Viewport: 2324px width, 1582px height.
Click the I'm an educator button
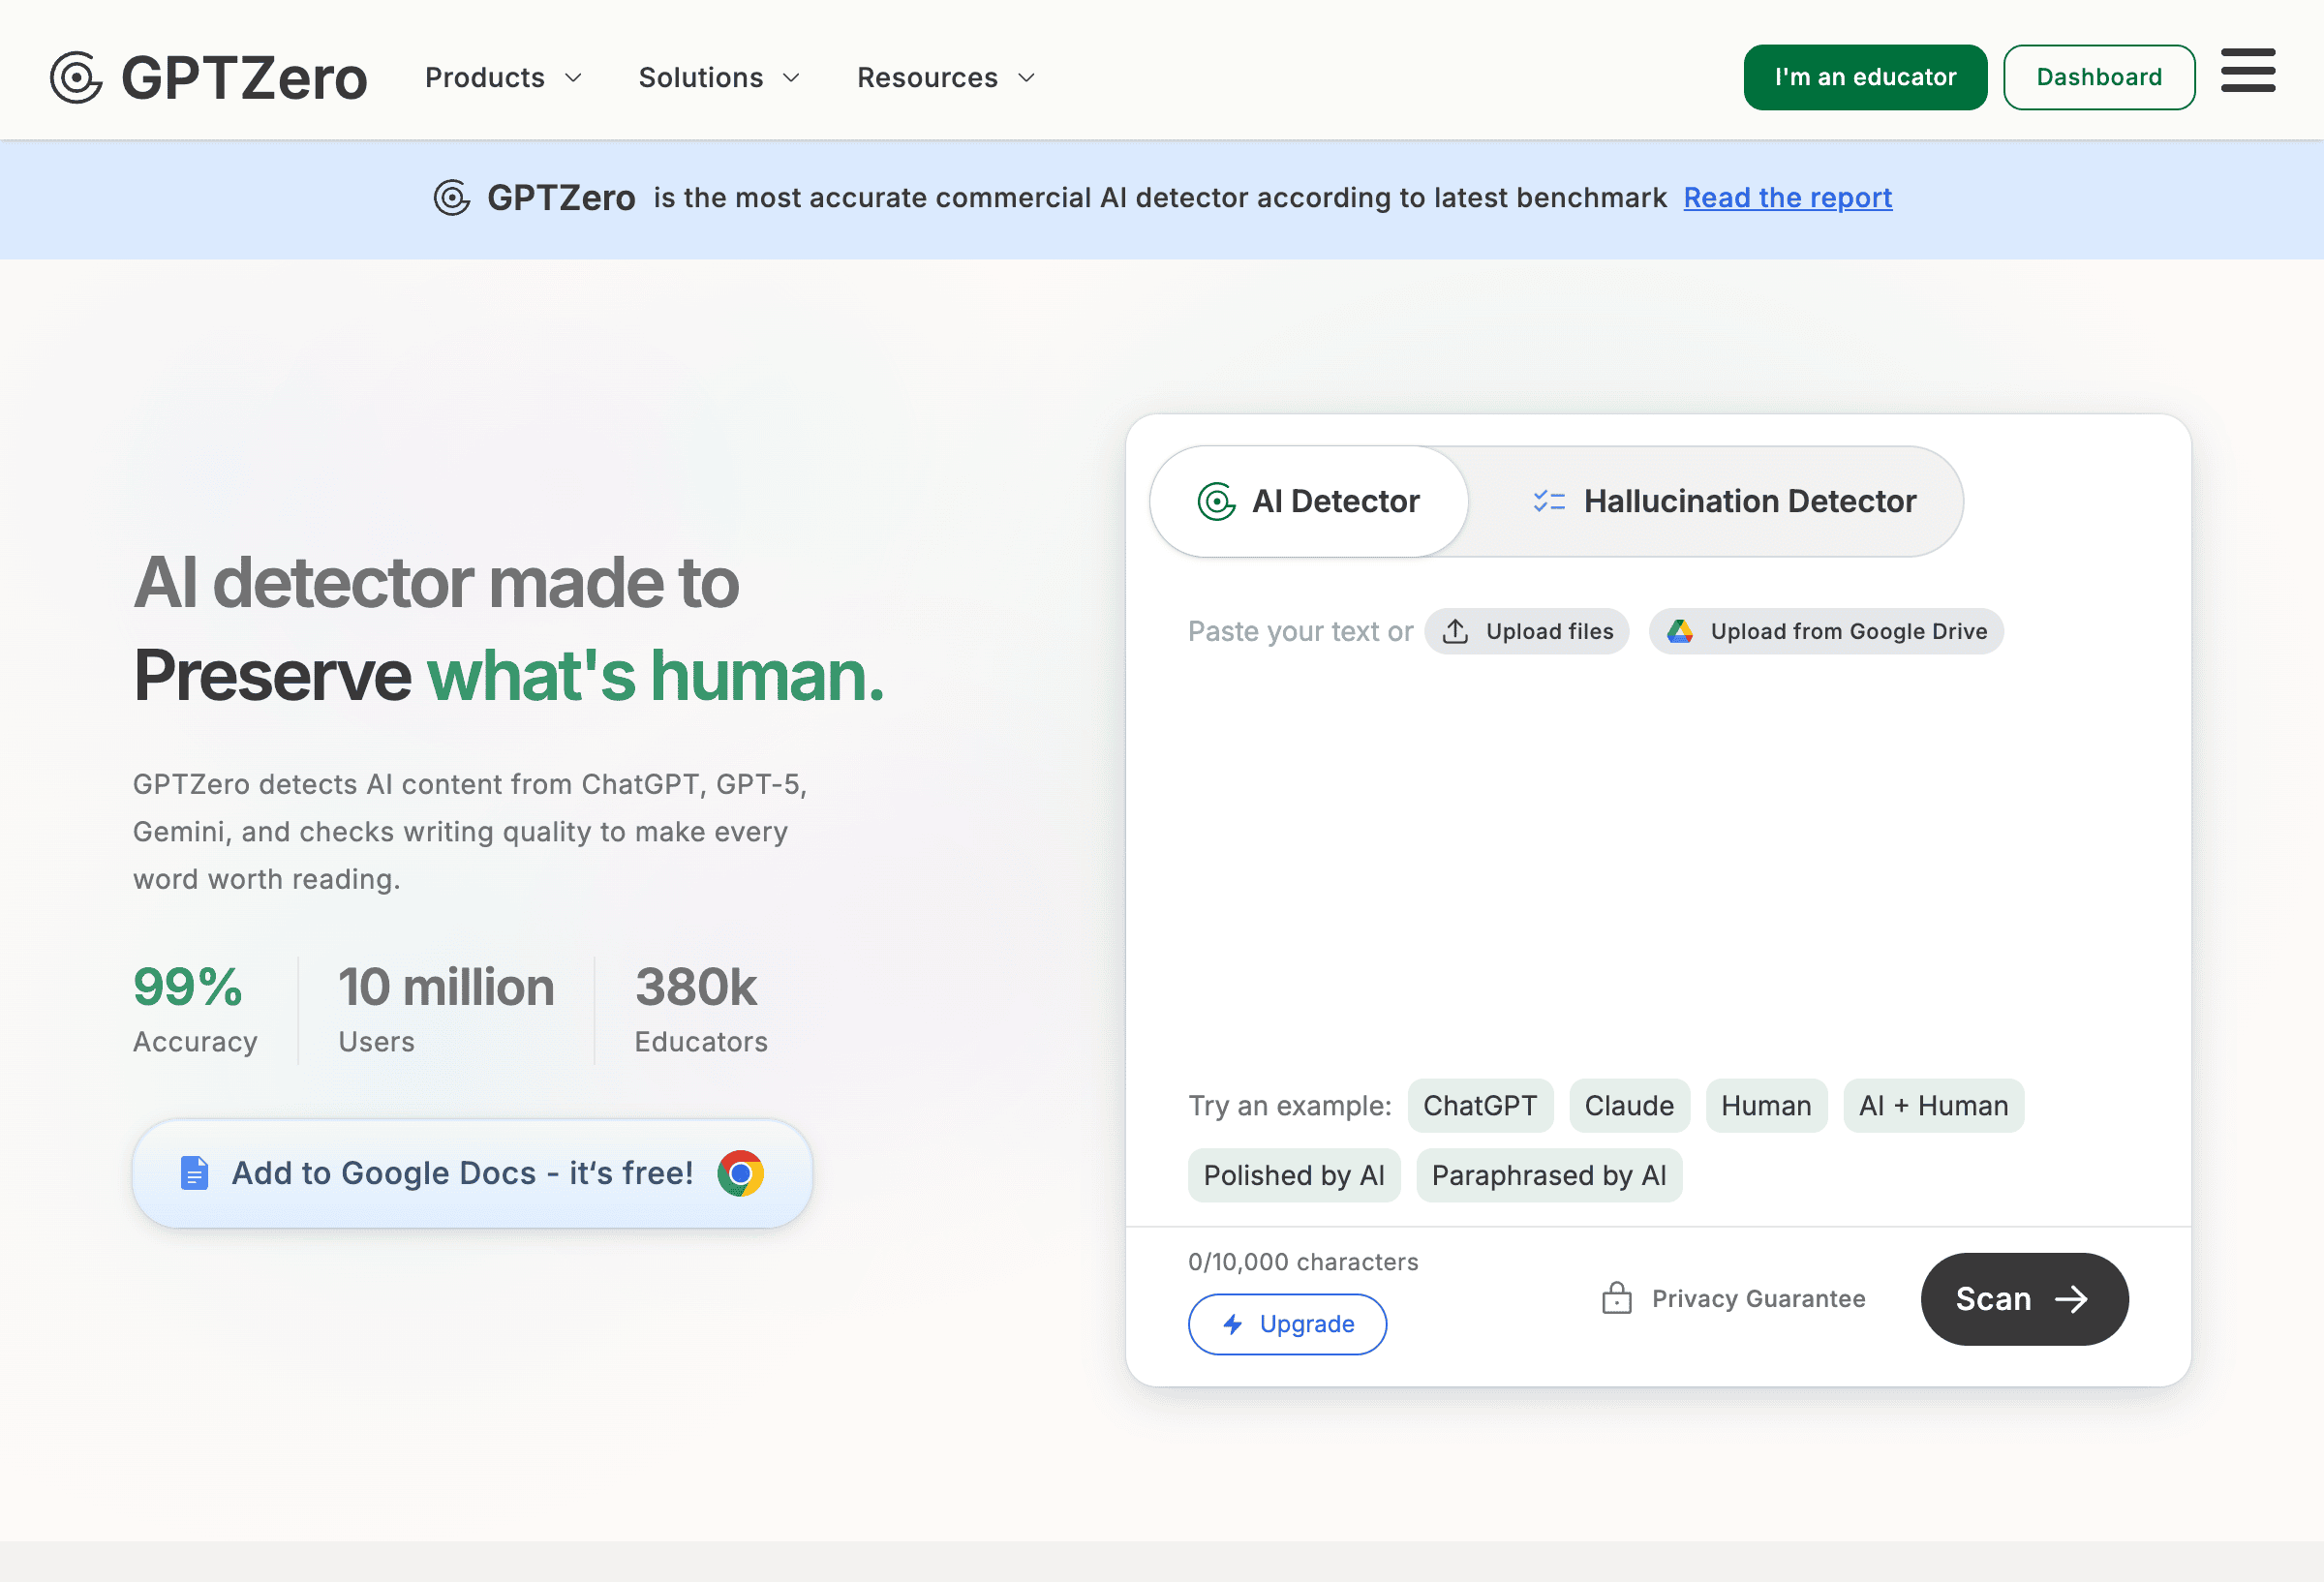tap(1864, 77)
